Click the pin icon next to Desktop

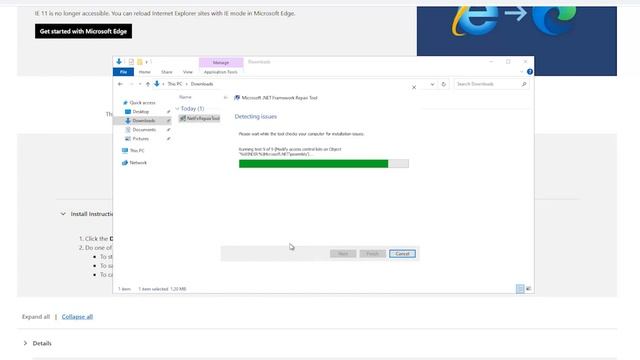tap(168, 111)
